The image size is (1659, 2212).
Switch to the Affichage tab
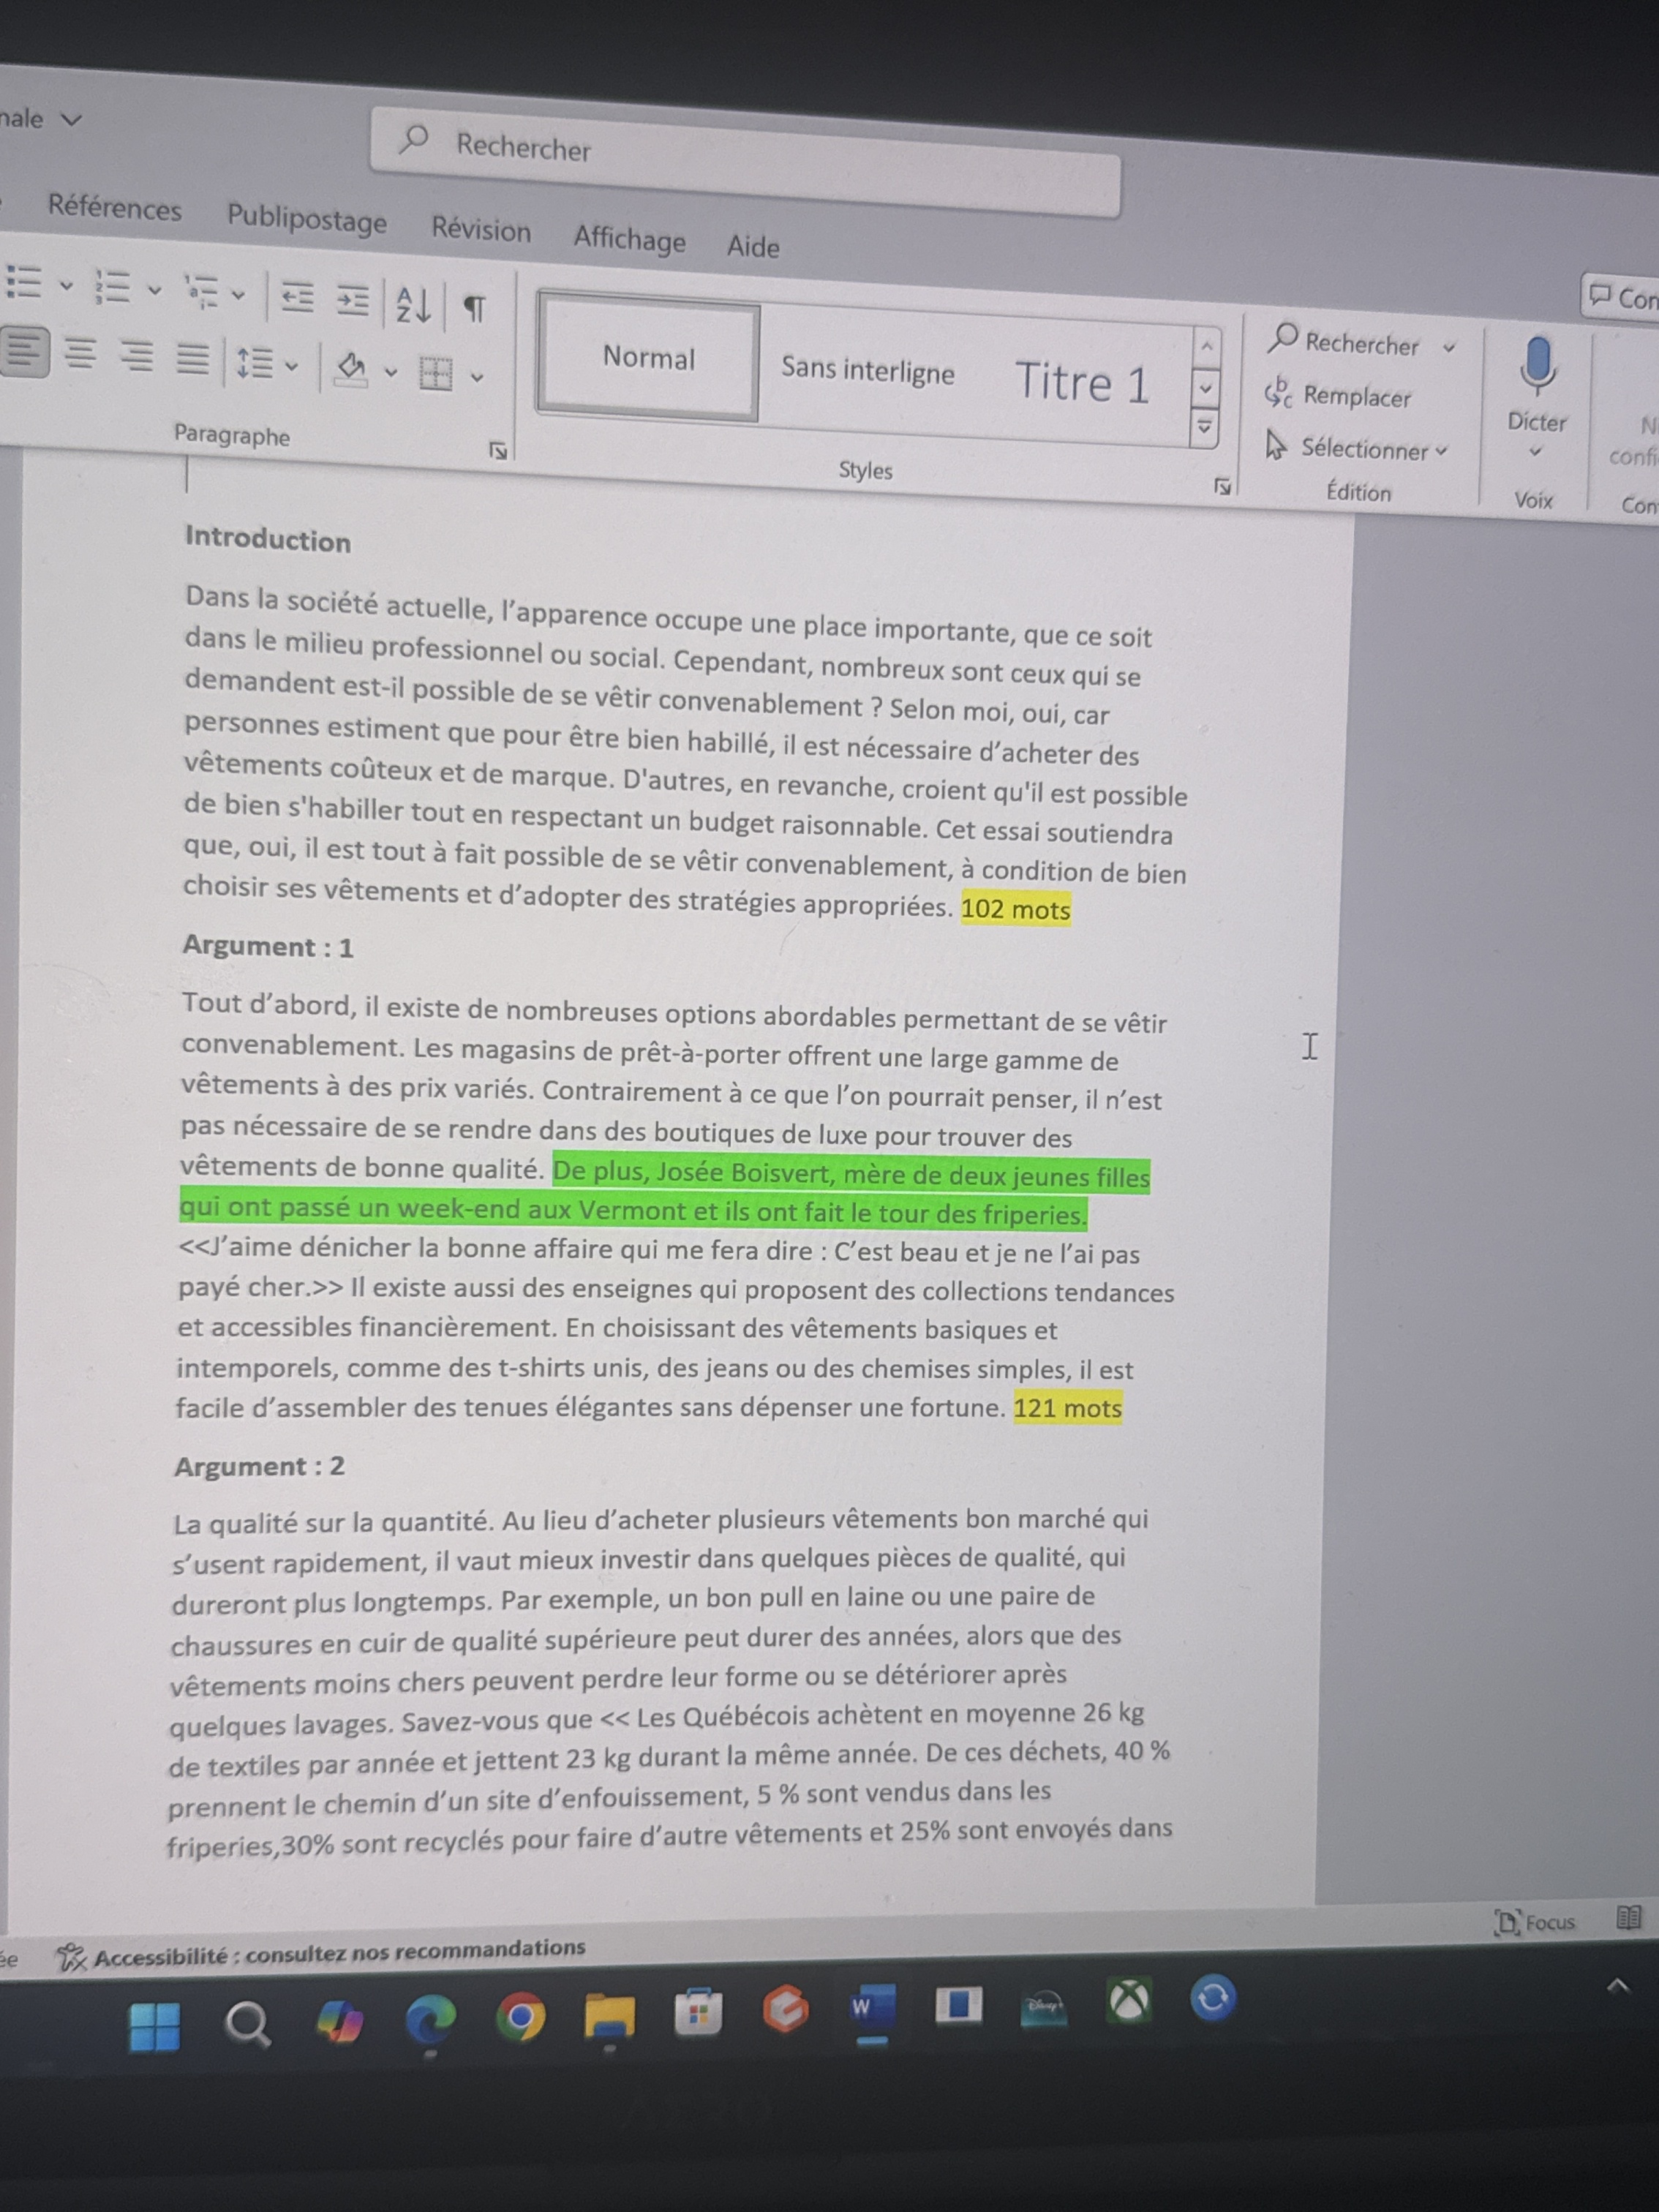point(629,239)
